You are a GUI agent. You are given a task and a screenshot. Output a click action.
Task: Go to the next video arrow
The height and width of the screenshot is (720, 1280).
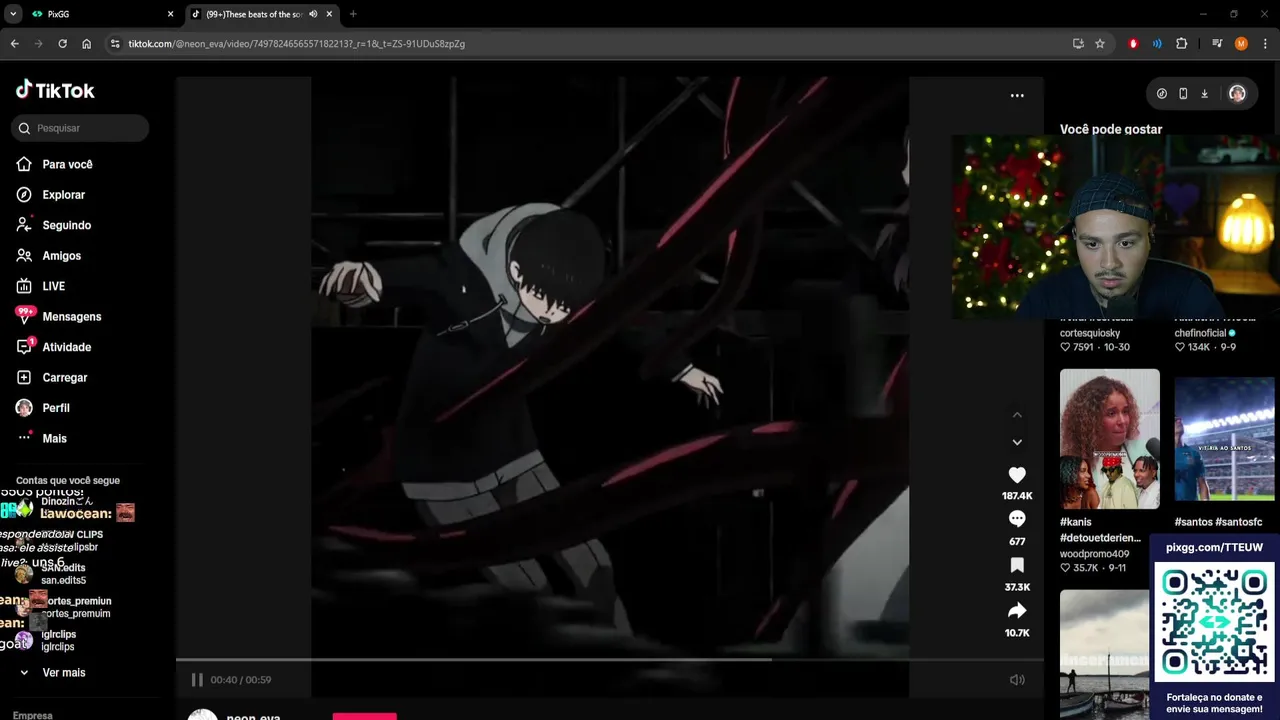[1017, 442]
